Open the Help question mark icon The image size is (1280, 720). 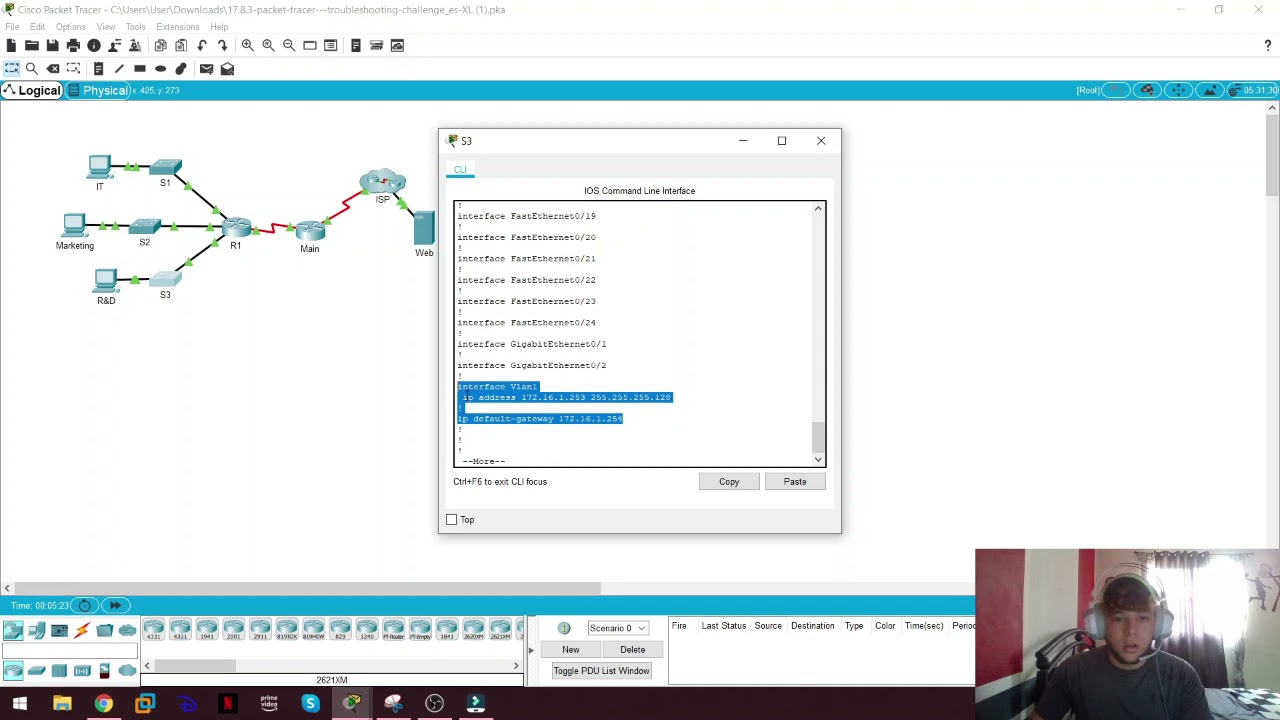1268,45
